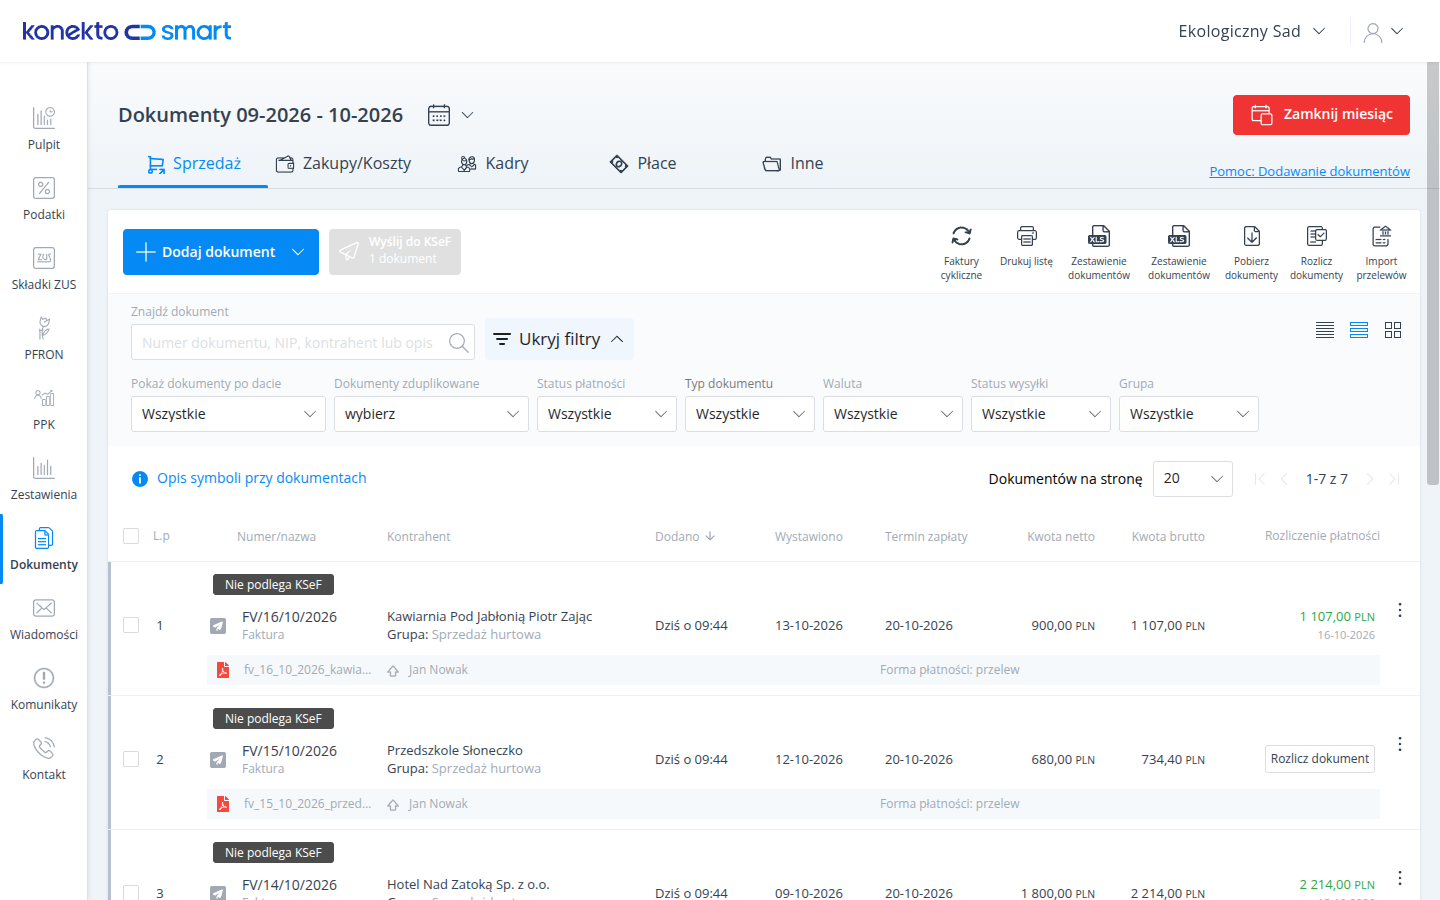Sort by Dodano column header

click(685, 537)
